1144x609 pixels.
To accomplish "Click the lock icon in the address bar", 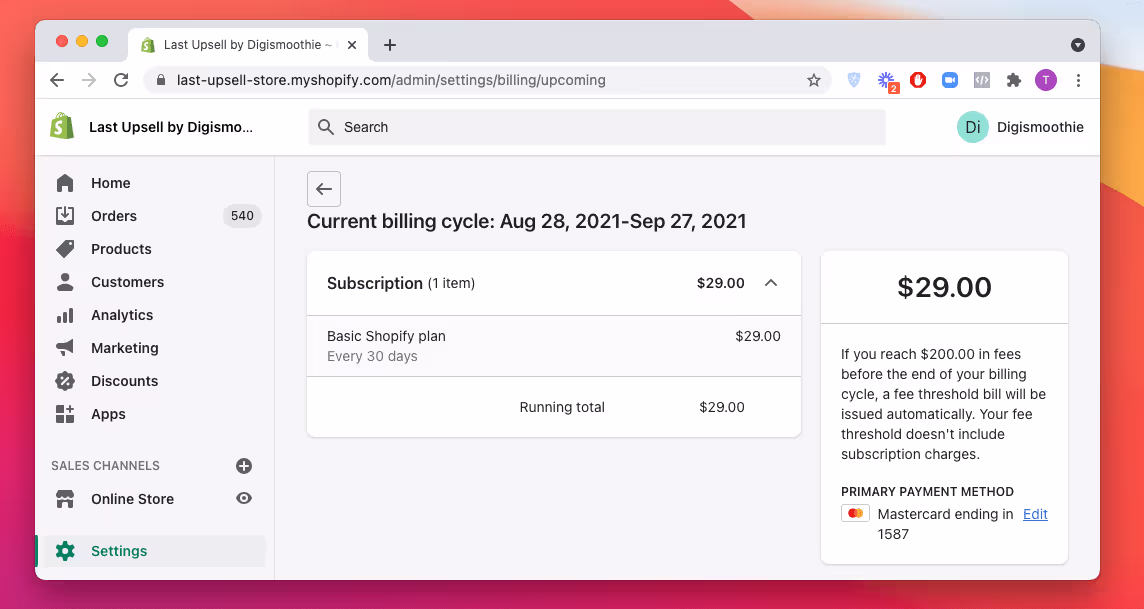I will [161, 80].
